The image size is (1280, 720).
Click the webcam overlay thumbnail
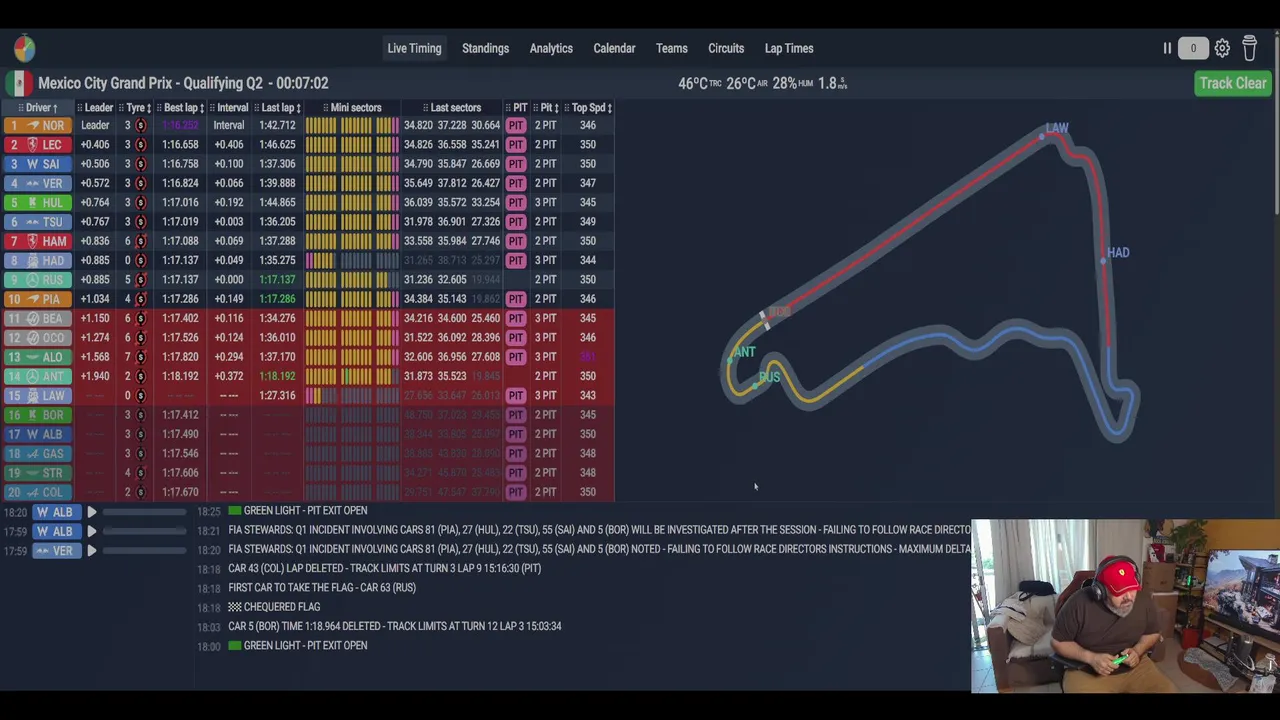[1125, 606]
